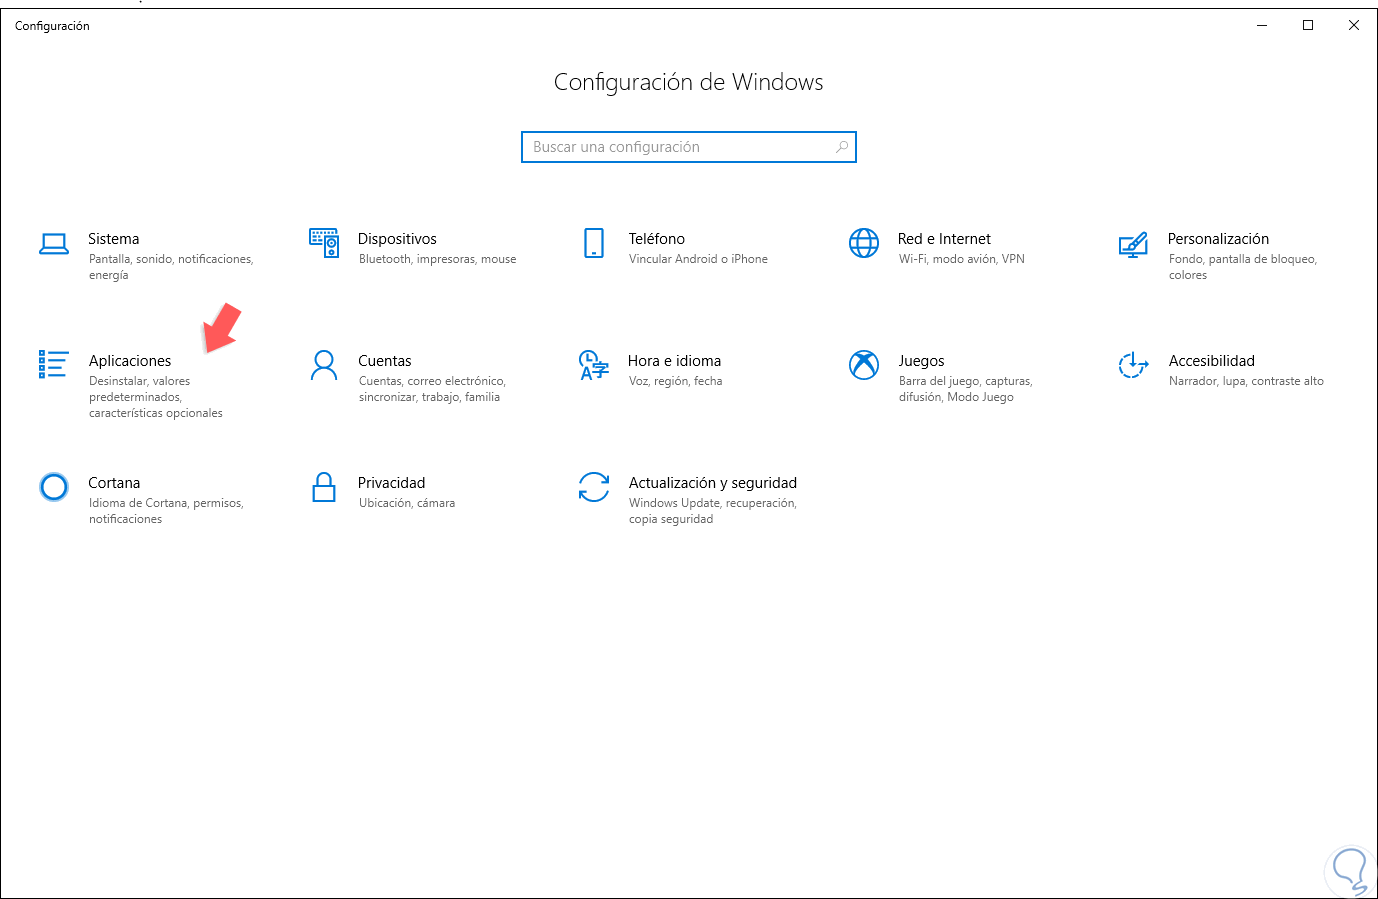Go to Actualización y seguridad title
1378x899 pixels.
[x=712, y=483]
